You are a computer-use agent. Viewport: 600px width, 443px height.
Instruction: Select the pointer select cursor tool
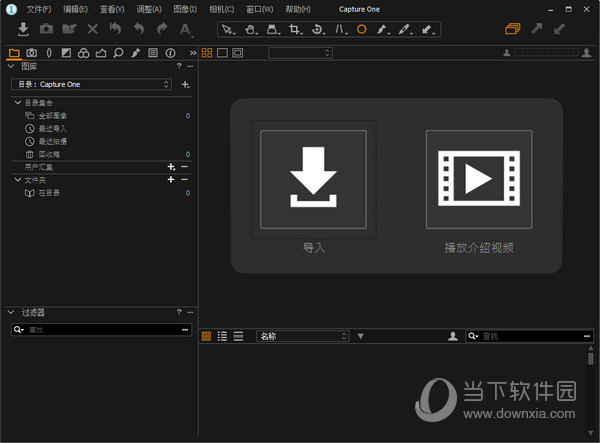click(x=228, y=29)
